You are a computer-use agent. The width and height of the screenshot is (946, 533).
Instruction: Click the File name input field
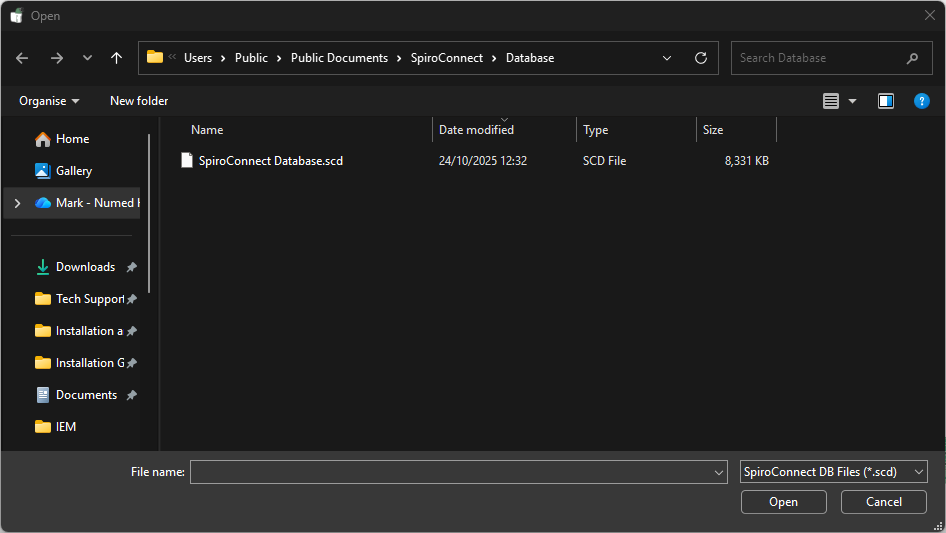(x=450, y=471)
